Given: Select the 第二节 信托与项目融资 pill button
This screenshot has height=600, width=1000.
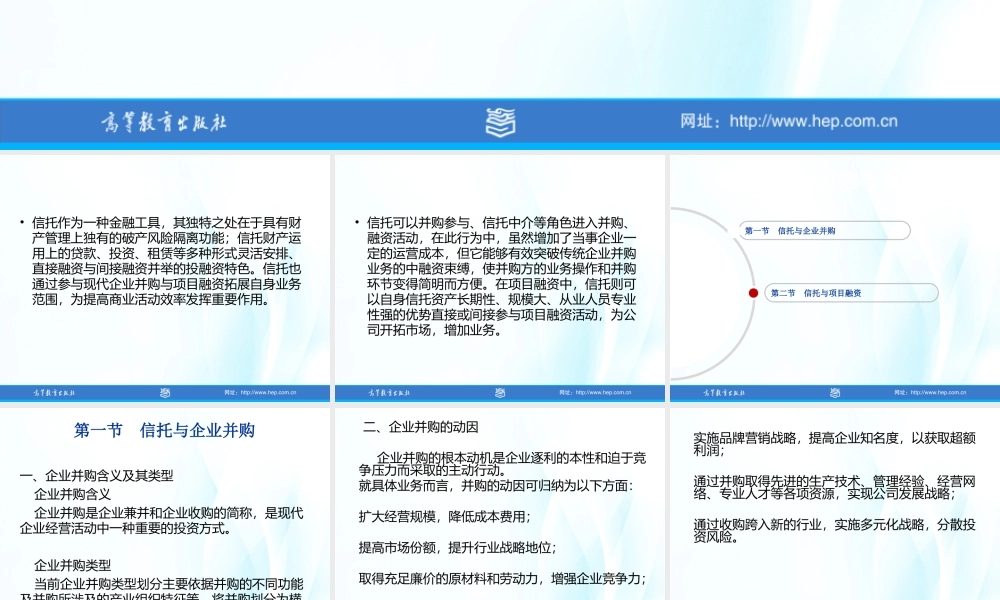Looking at the screenshot, I should tap(852, 293).
